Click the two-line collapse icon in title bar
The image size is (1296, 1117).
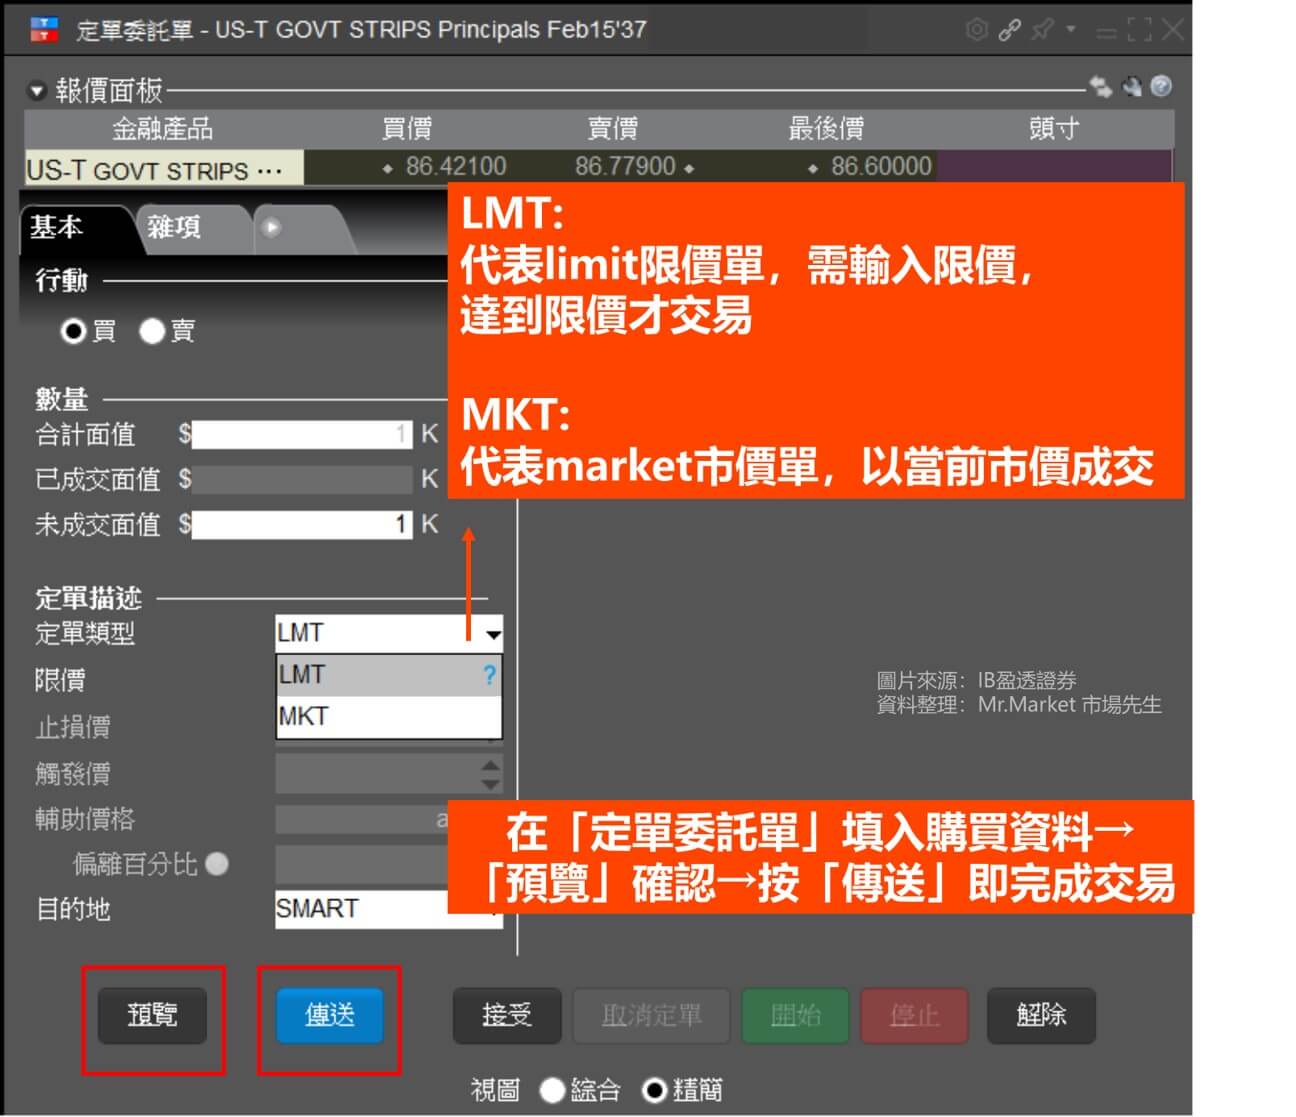click(x=1106, y=31)
